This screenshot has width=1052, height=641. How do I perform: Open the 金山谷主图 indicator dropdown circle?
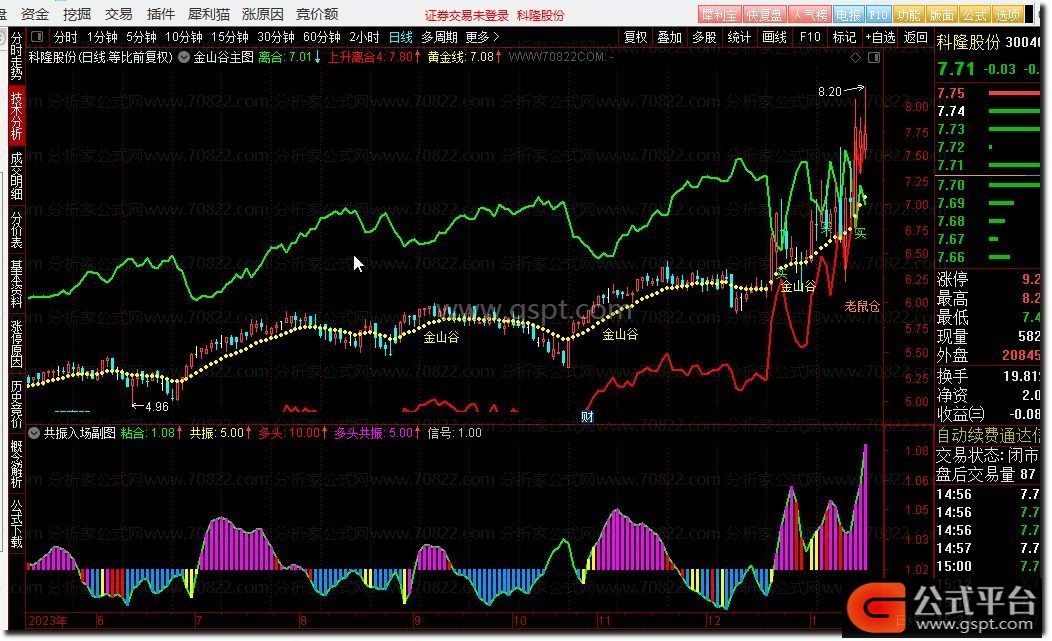(184, 57)
